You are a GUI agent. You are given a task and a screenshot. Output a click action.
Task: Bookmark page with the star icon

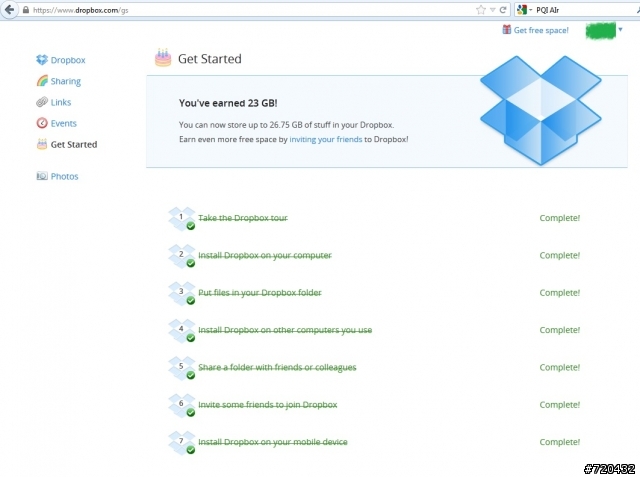(481, 10)
